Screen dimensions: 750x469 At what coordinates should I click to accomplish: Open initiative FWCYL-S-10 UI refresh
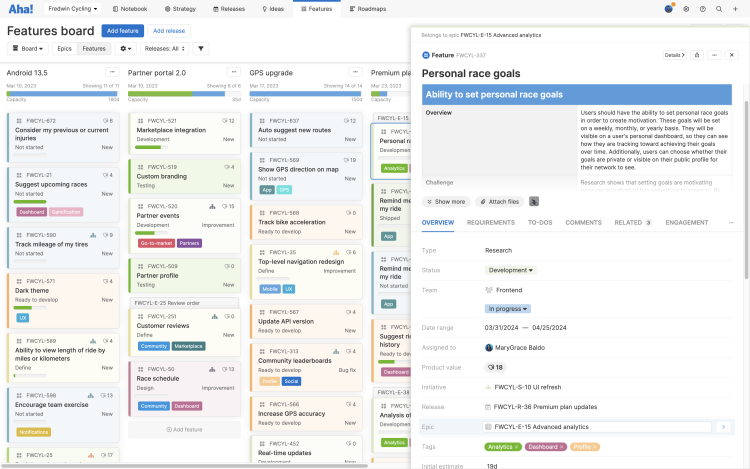pyautogui.click(x=523, y=387)
